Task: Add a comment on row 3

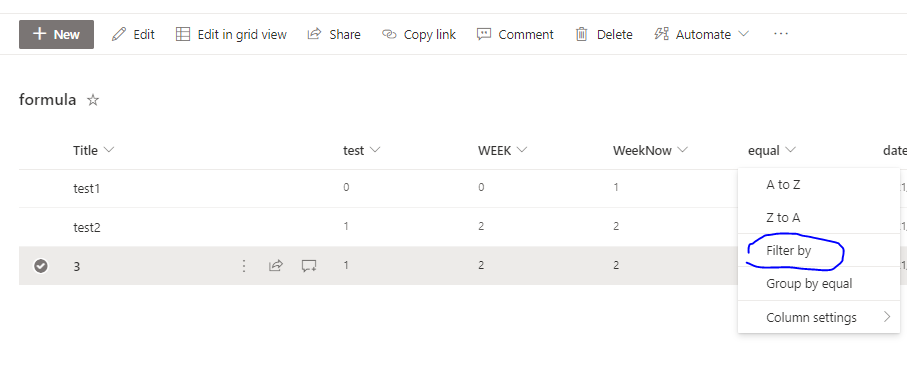Action: point(309,266)
